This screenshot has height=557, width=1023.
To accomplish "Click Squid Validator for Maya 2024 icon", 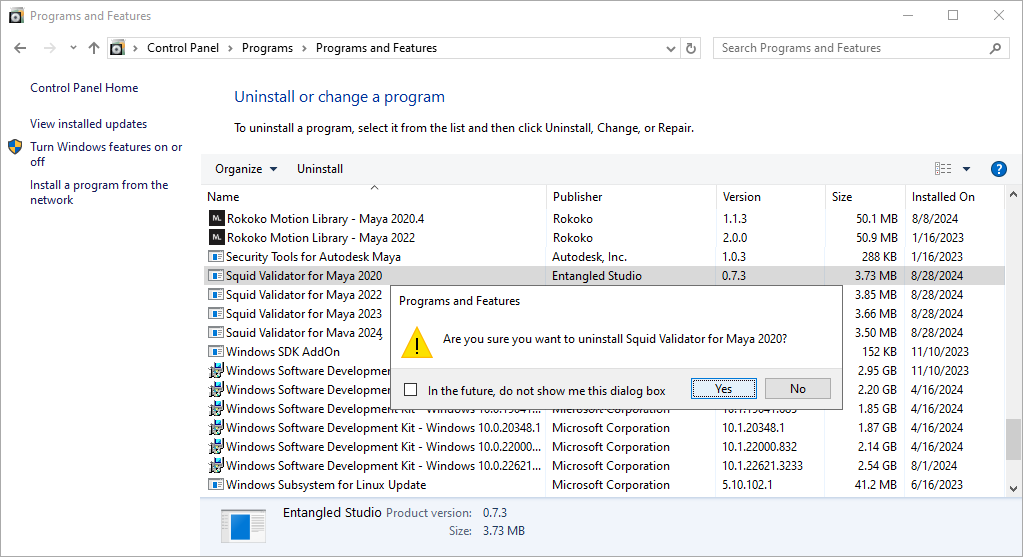I will (x=216, y=333).
